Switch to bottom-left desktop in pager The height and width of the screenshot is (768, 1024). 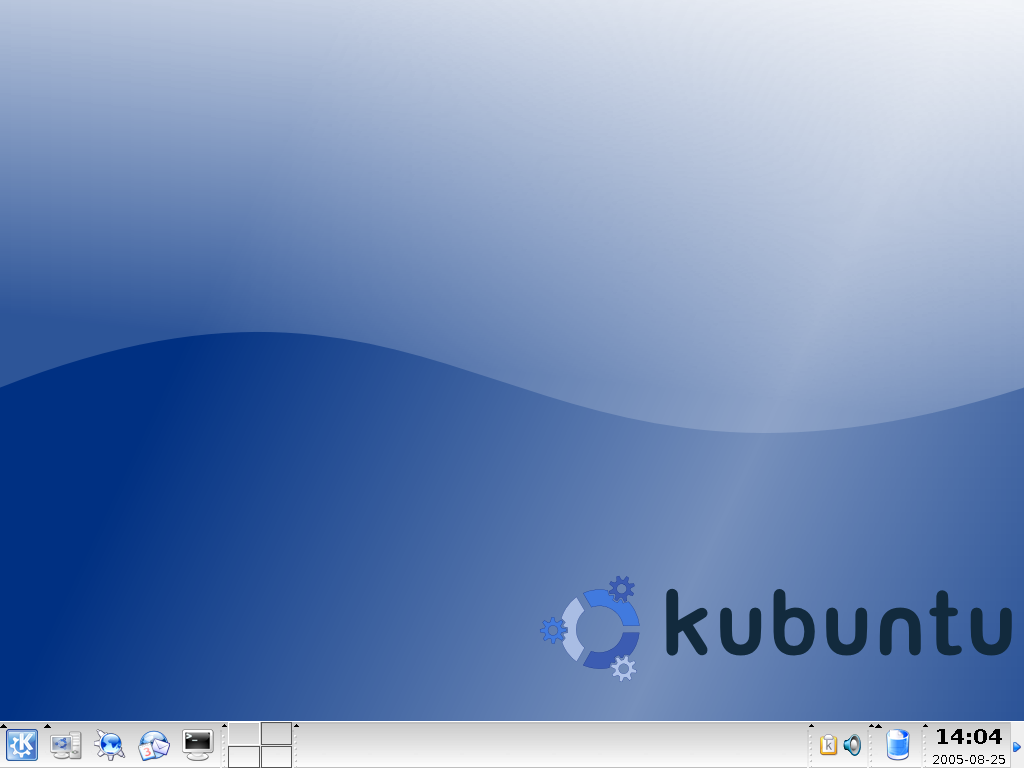point(244,757)
